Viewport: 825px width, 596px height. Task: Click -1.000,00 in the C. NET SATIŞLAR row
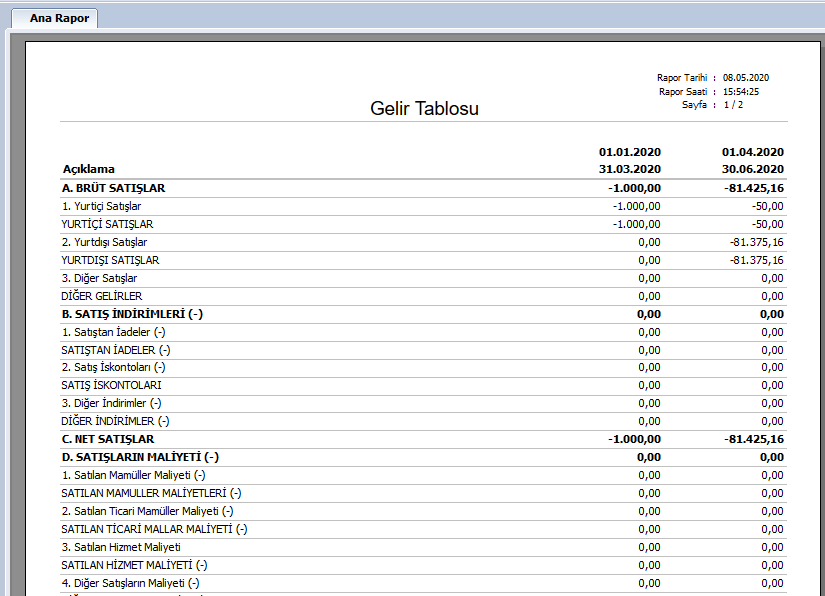pos(633,439)
